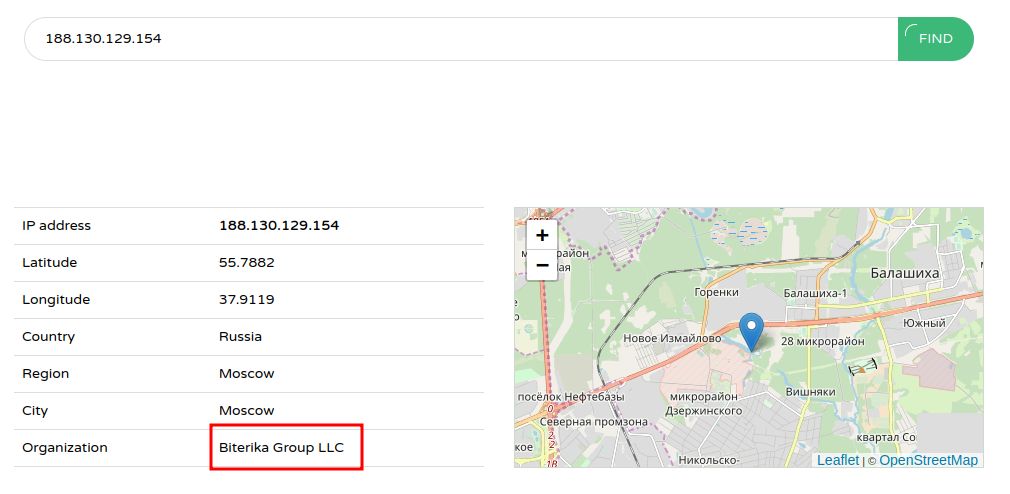Image resolution: width=1010 pixels, height=494 pixels.
Task: Click the 28 микрорайон map label
Action: [x=823, y=341]
